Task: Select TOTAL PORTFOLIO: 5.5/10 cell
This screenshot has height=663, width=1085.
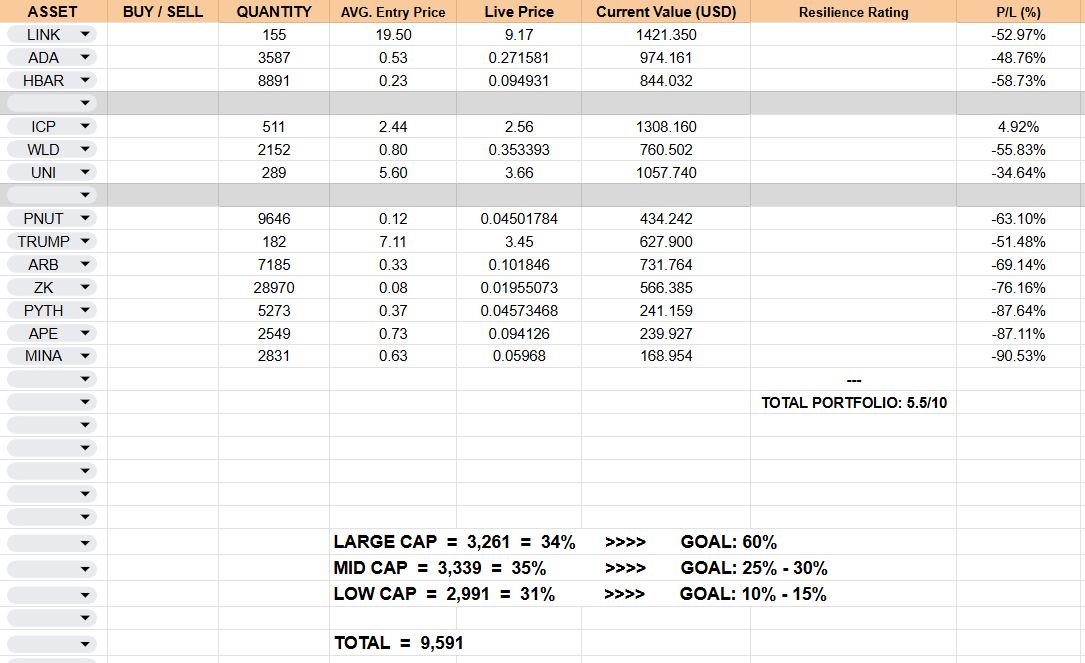Action: point(853,403)
